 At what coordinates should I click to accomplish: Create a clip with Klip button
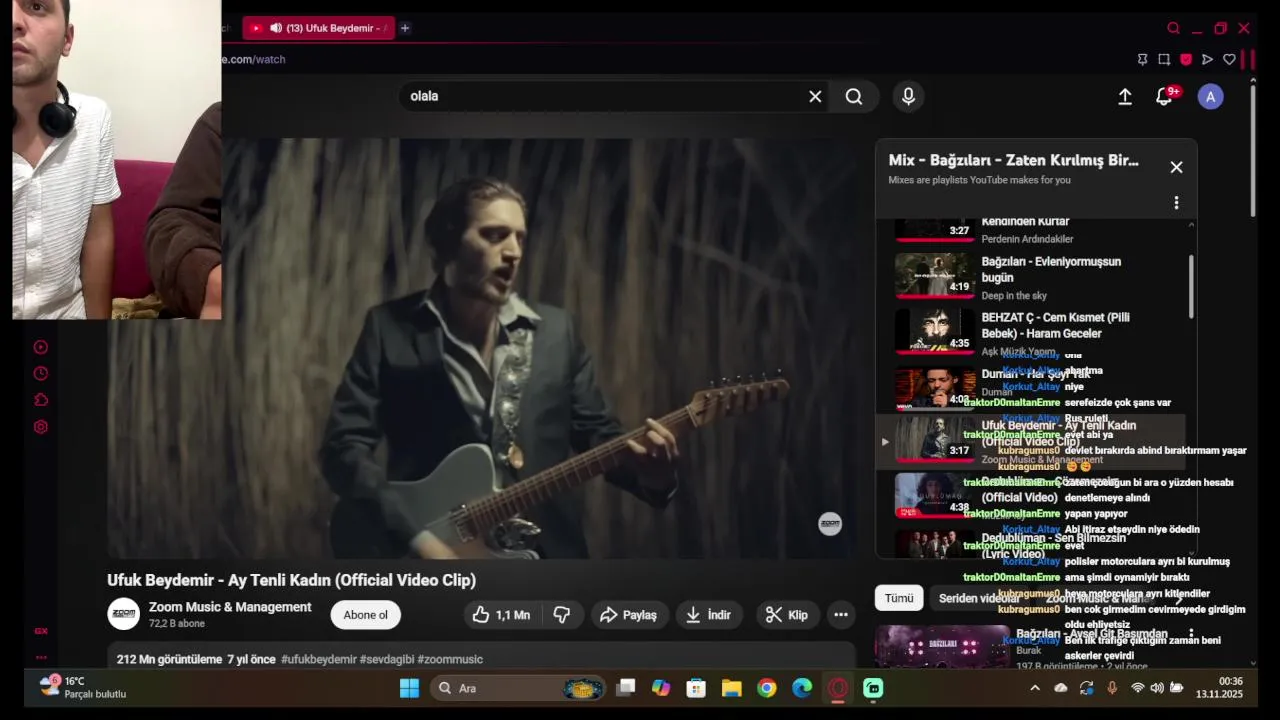click(x=786, y=615)
